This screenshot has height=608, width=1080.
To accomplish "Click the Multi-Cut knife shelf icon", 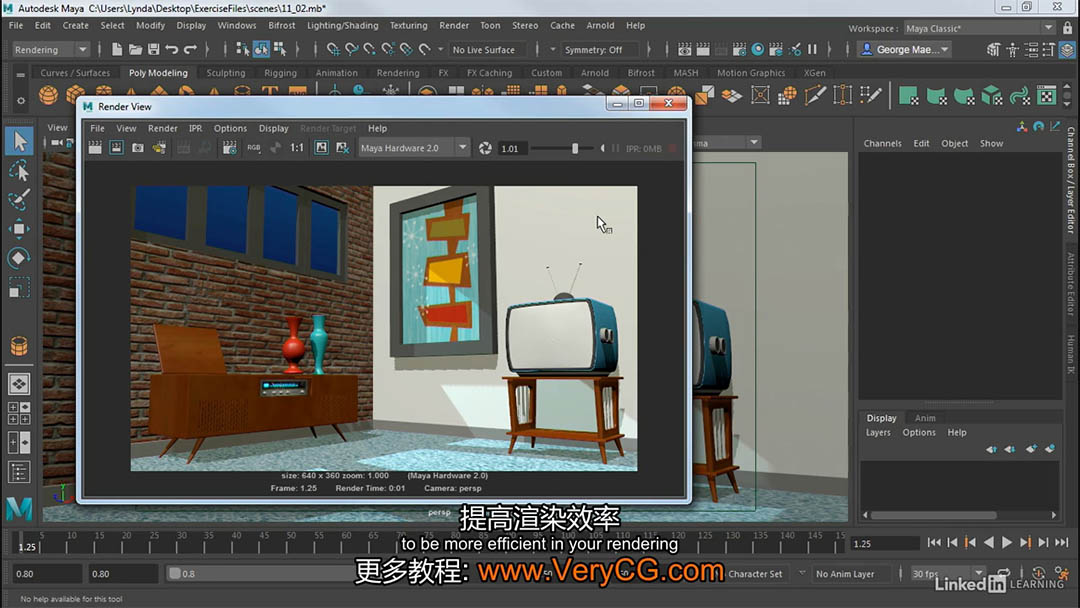I will tap(815, 95).
